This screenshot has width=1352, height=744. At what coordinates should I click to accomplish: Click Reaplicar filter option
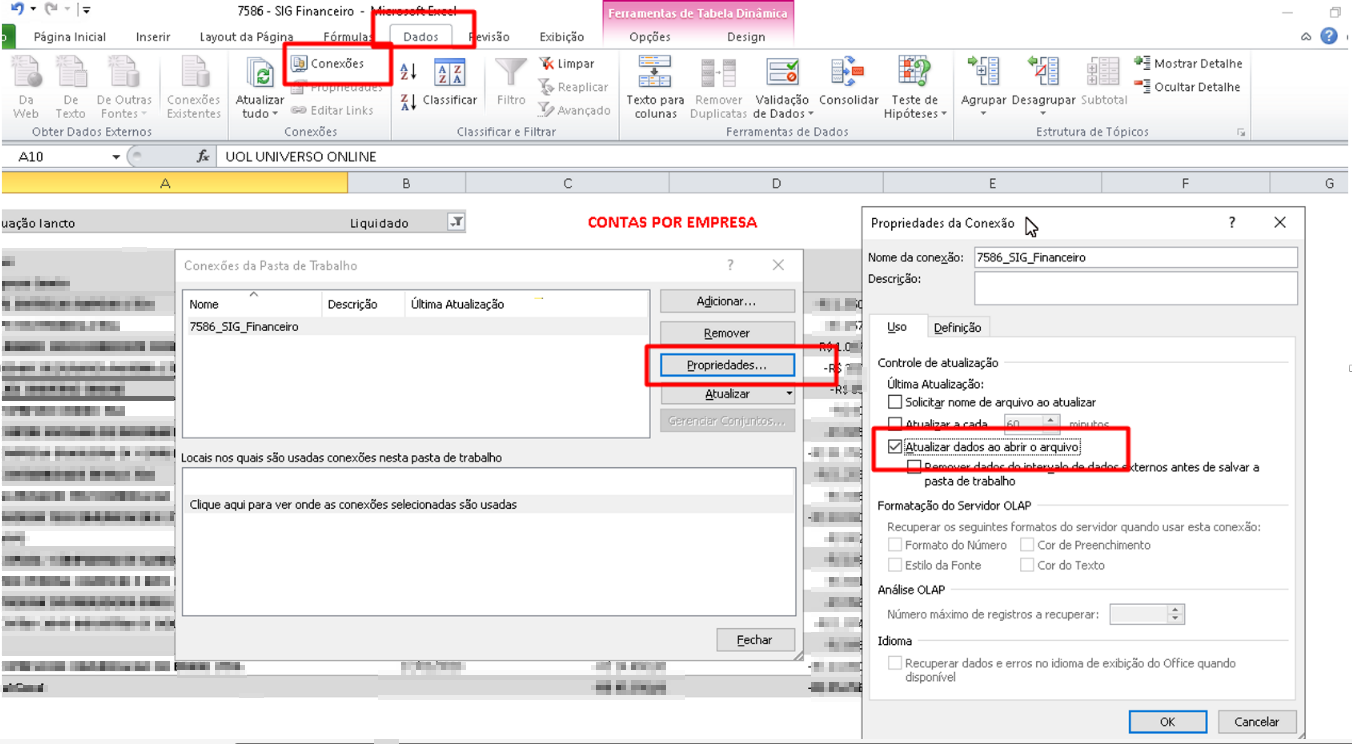pos(573,87)
